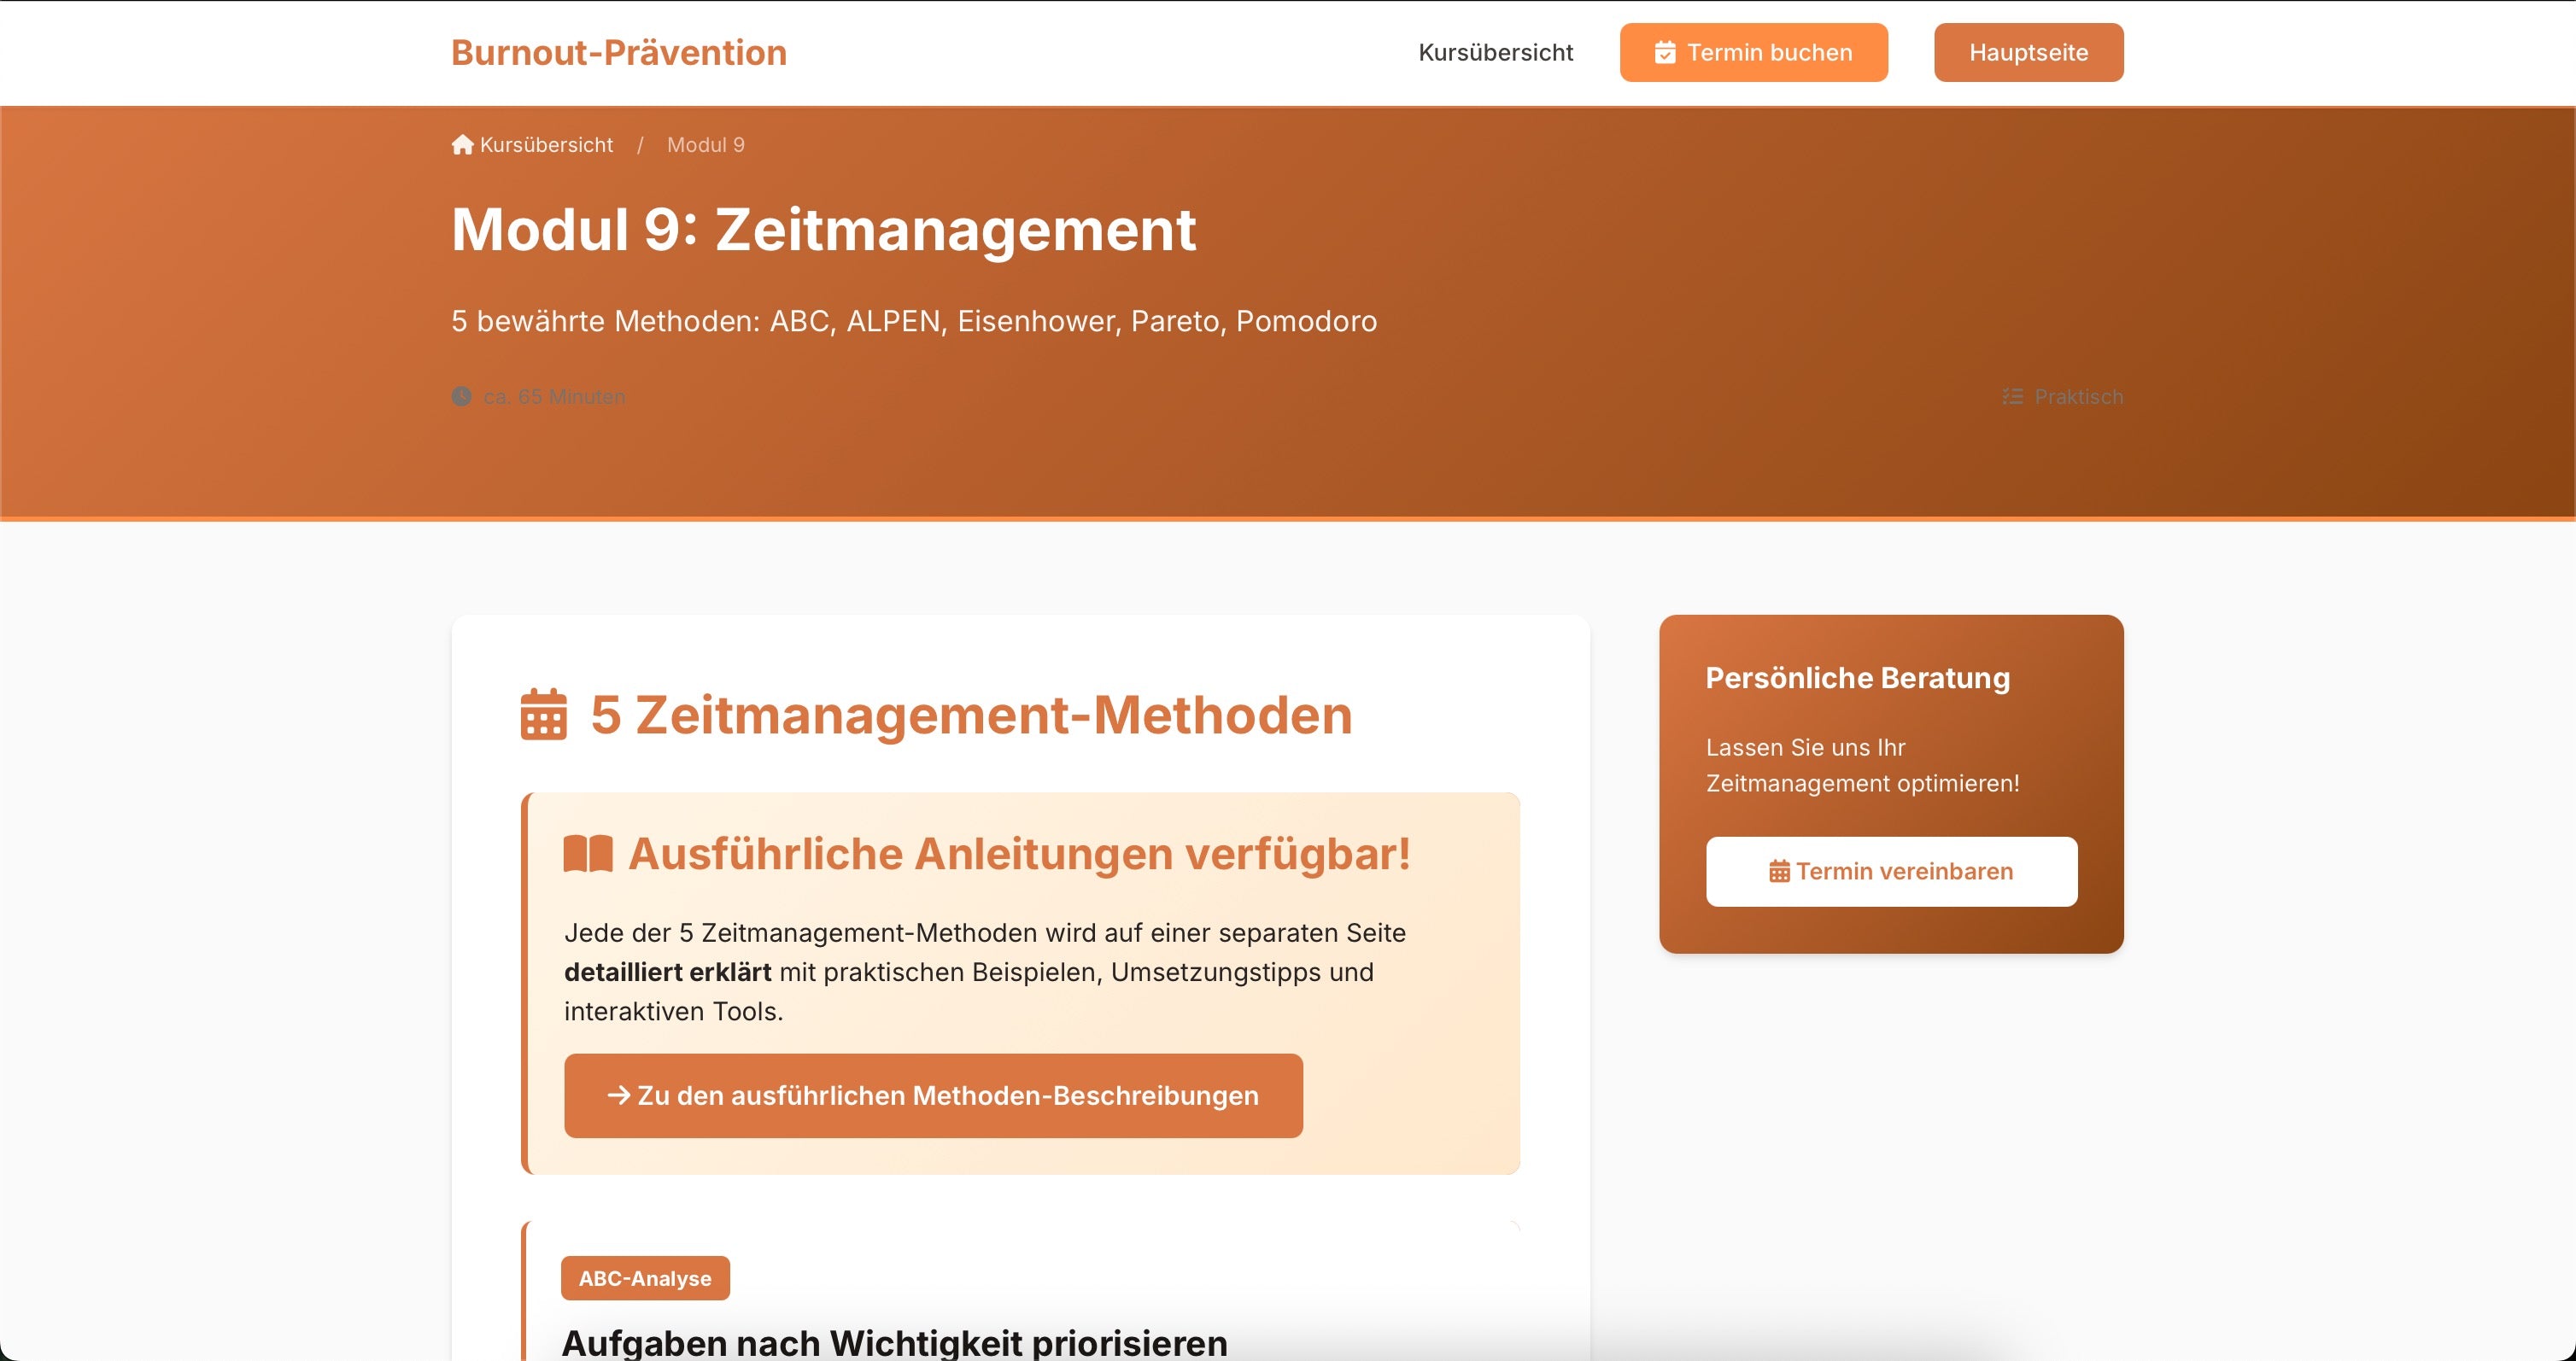Image resolution: width=2576 pixels, height=1361 pixels.
Task: Click the Termin buchen button
Action: [x=1753, y=52]
